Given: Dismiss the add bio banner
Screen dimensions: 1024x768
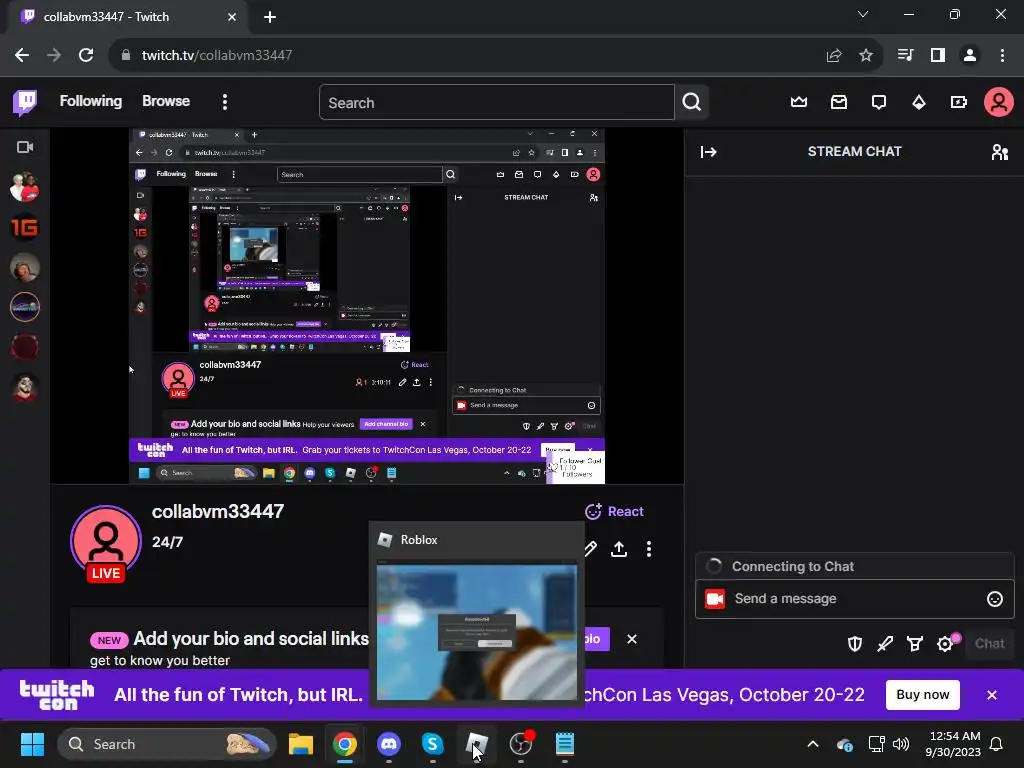Looking at the screenshot, I should click(632, 639).
